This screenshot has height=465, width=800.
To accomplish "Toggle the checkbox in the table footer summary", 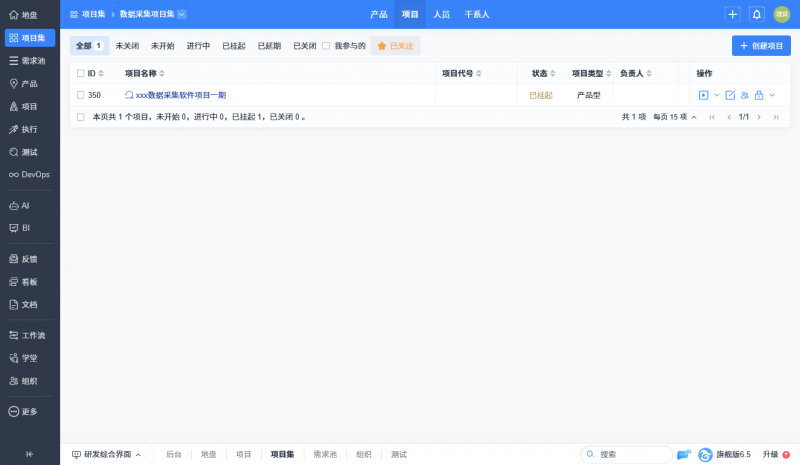I will (81, 117).
